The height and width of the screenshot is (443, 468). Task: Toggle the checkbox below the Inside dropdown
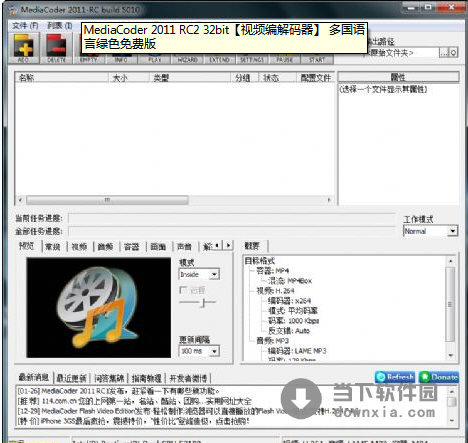183,290
